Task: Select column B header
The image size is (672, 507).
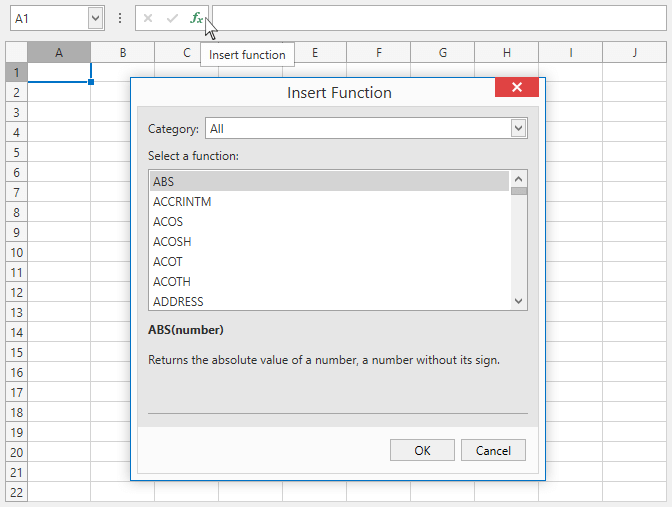Action: (x=122, y=53)
